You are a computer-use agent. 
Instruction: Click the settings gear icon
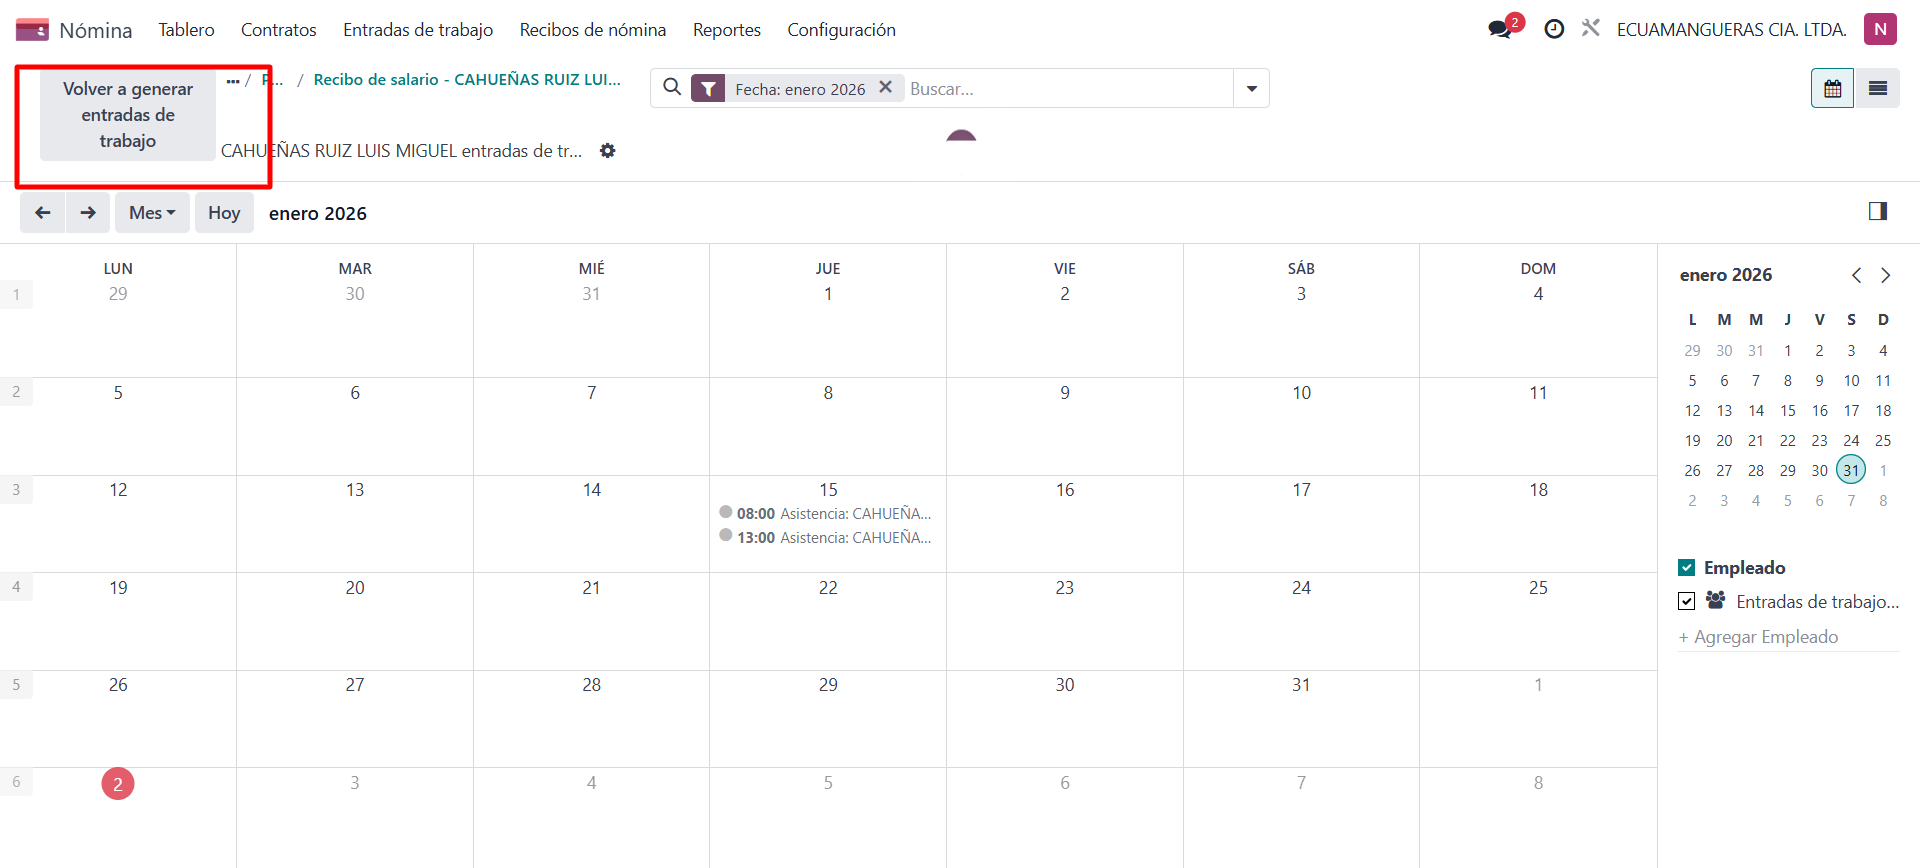(607, 151)
